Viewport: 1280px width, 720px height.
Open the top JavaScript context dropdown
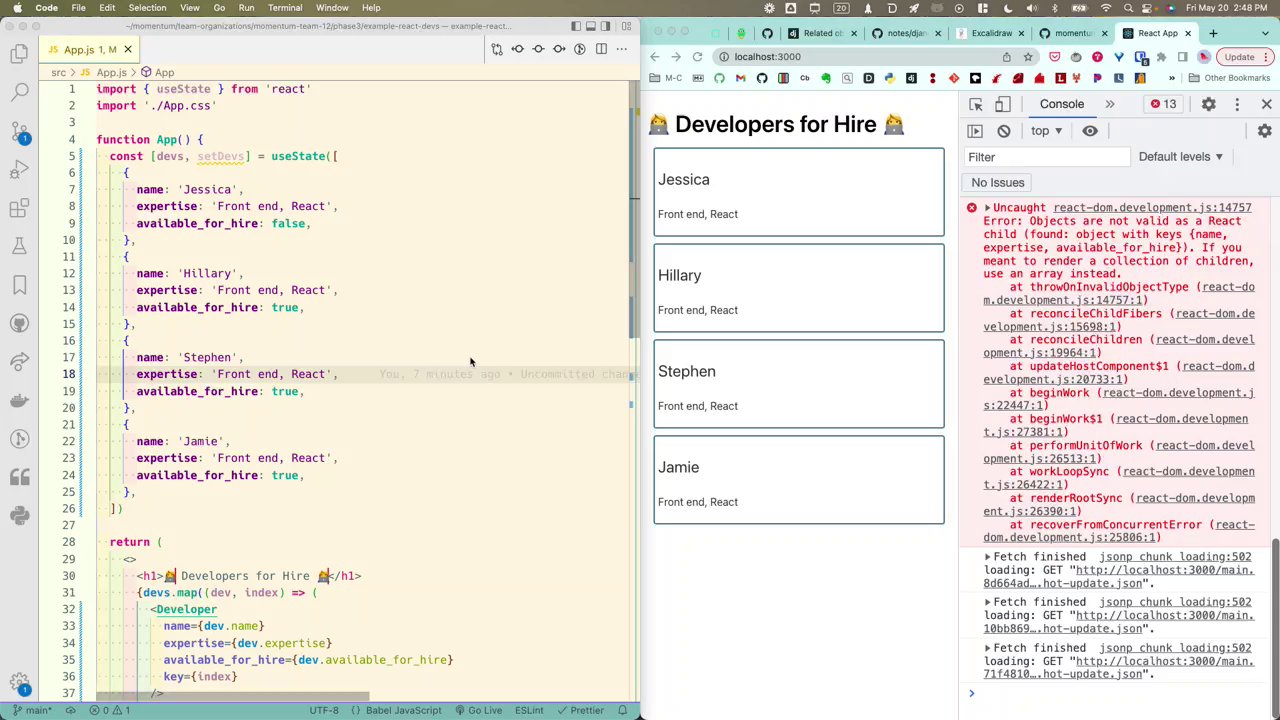1046,131
